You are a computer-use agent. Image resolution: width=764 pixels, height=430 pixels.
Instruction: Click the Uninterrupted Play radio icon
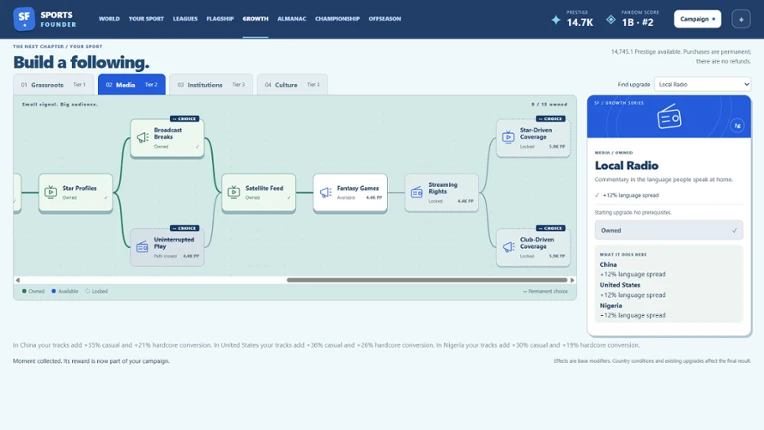(x=142, y=247)
